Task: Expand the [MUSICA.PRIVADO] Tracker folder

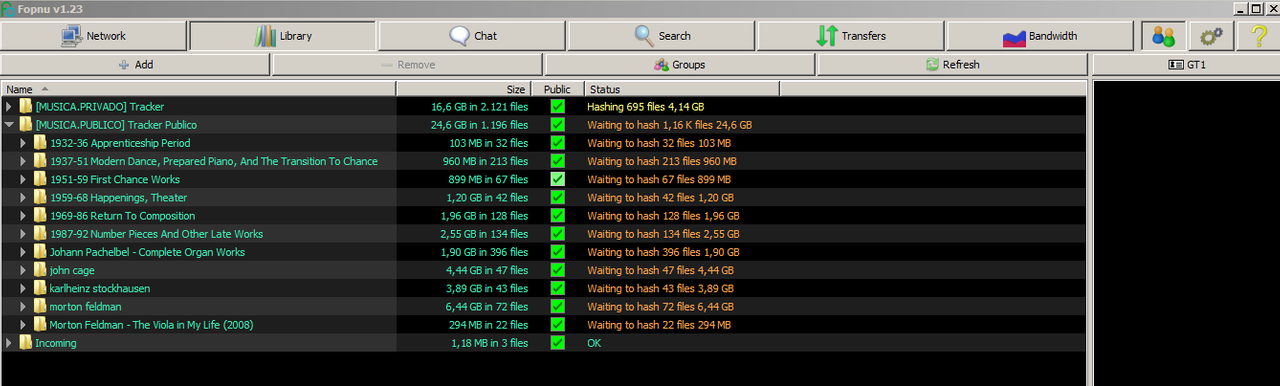Action: click(10, 106)
